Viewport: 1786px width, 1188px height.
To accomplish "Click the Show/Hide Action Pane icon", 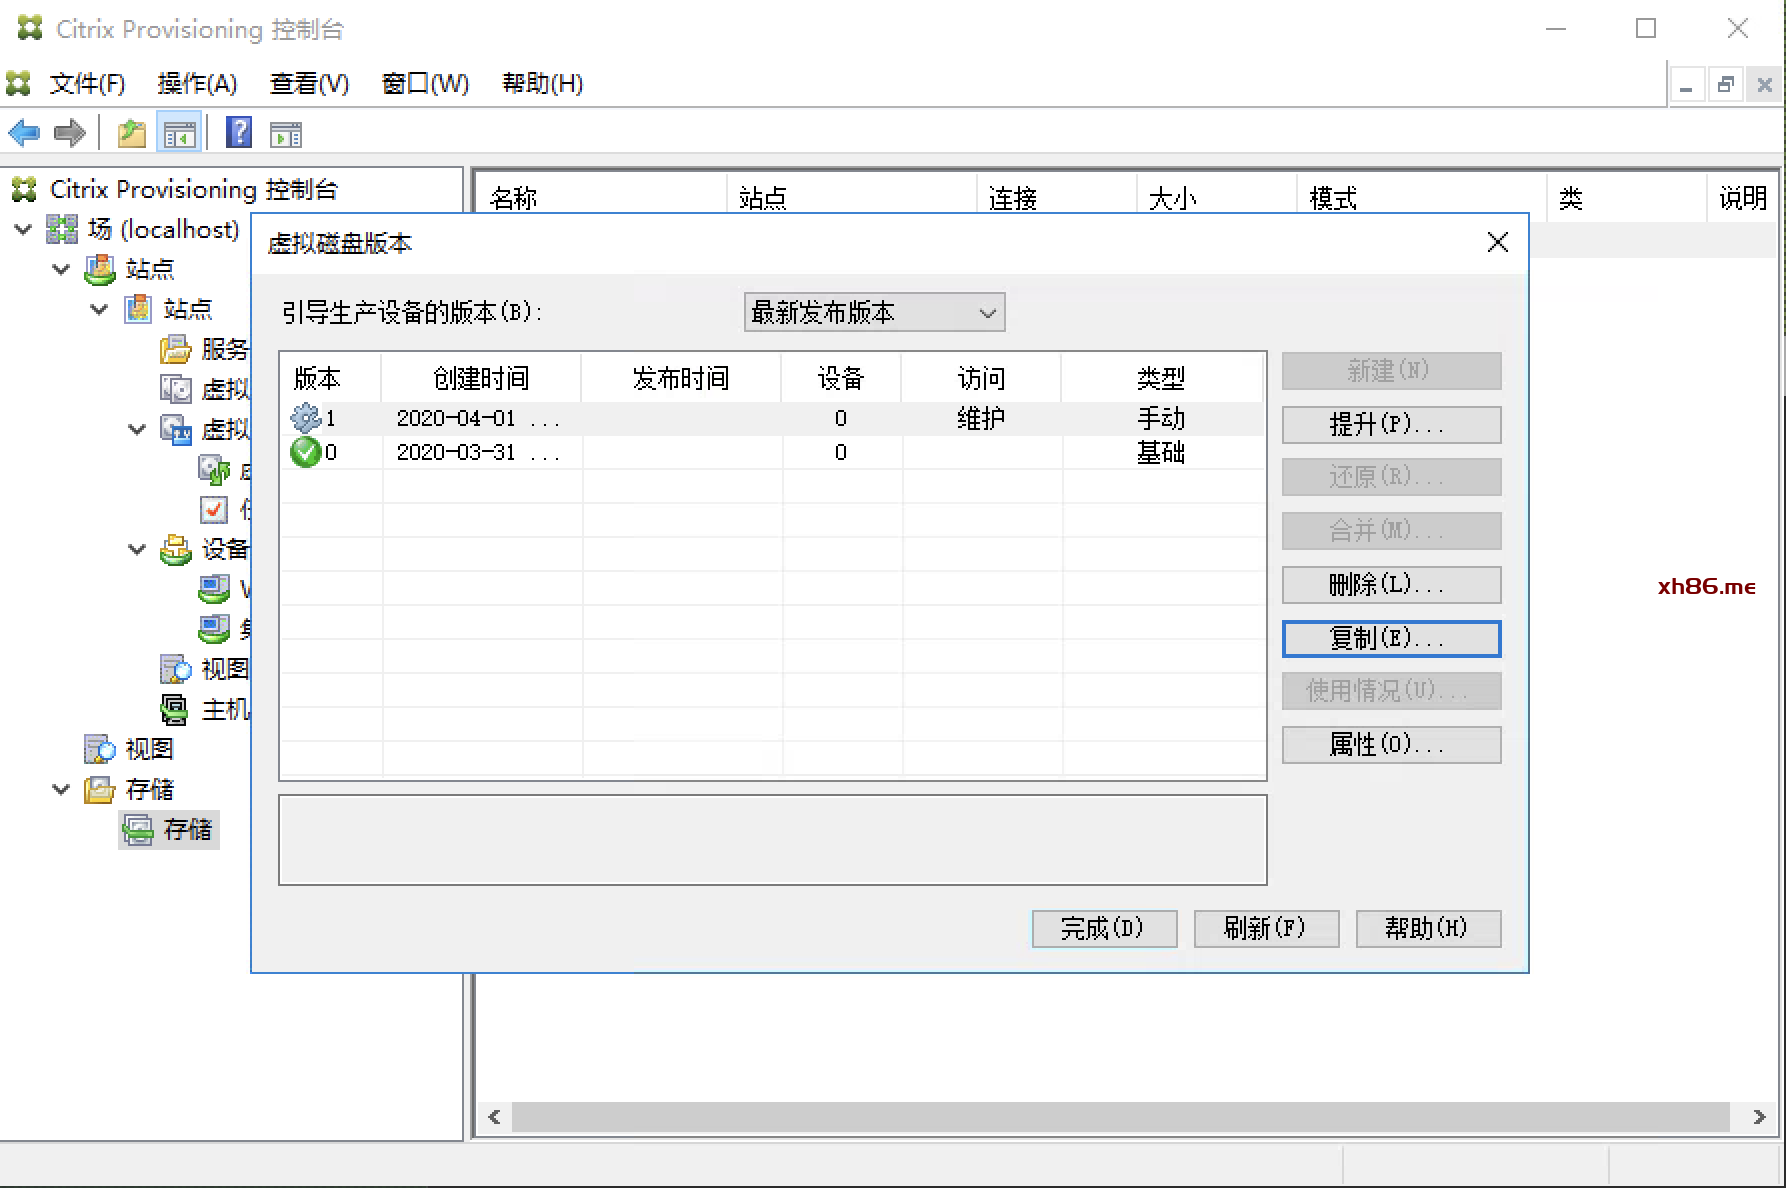I will (x=286, y=133).
